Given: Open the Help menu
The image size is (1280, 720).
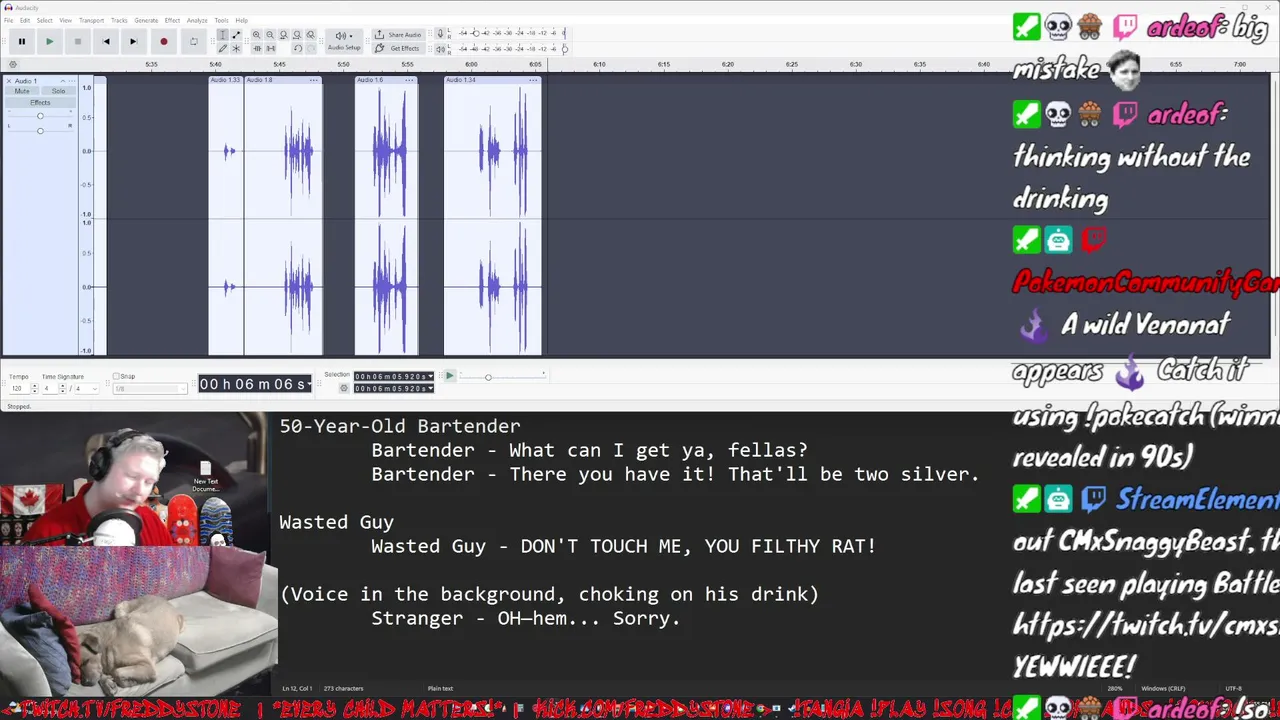Looking at the screenshot, I should (241, 20).
